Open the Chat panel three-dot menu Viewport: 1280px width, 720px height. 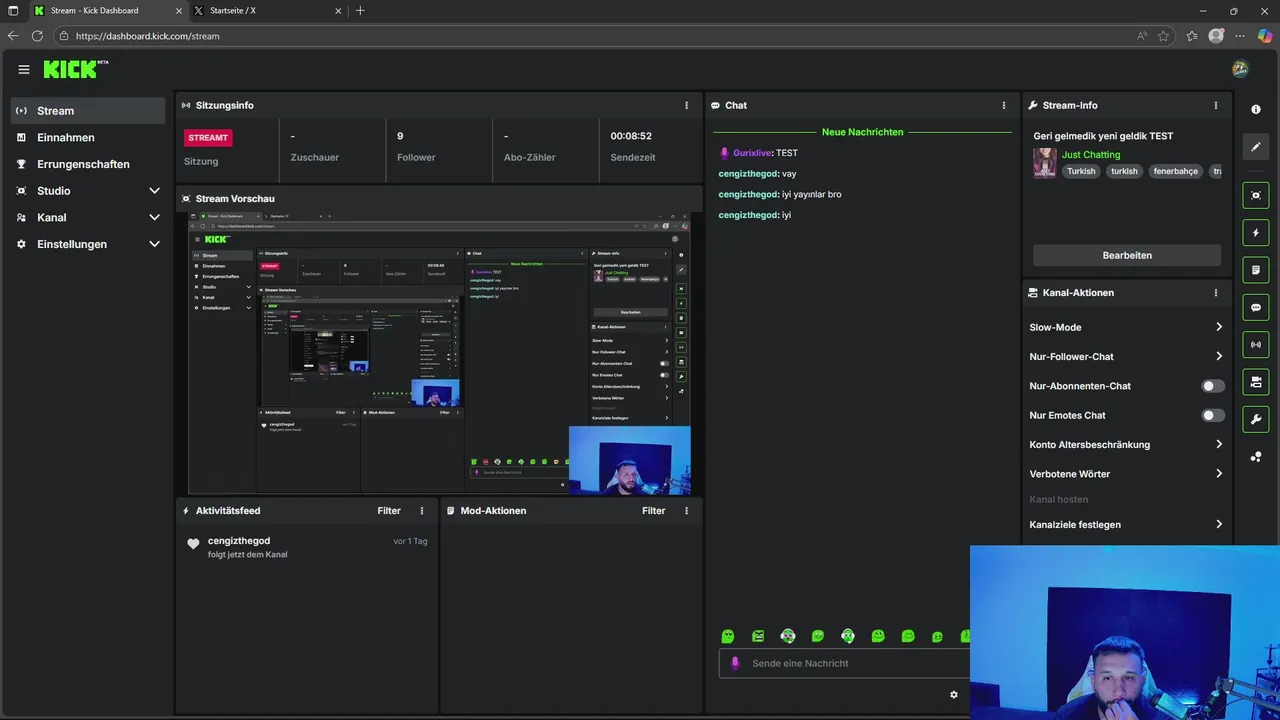coord(1004,105)
